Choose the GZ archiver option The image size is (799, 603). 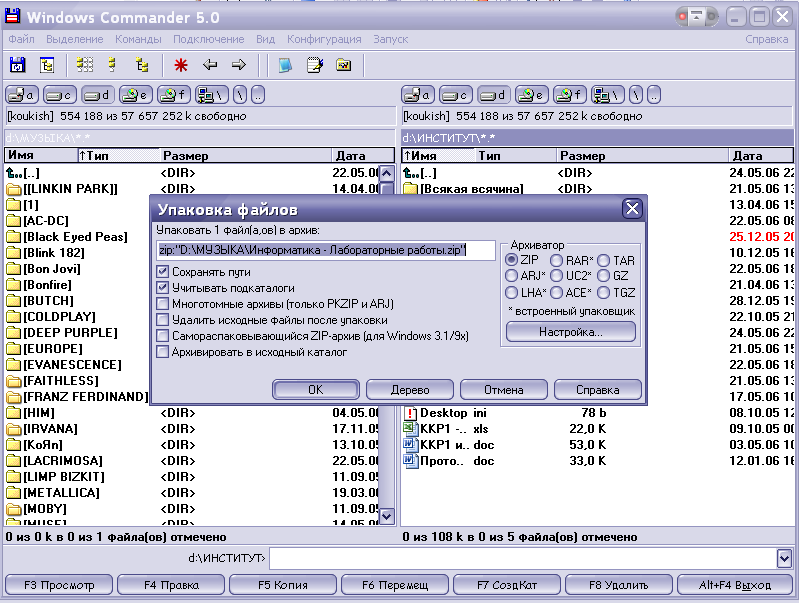point(603,276)
